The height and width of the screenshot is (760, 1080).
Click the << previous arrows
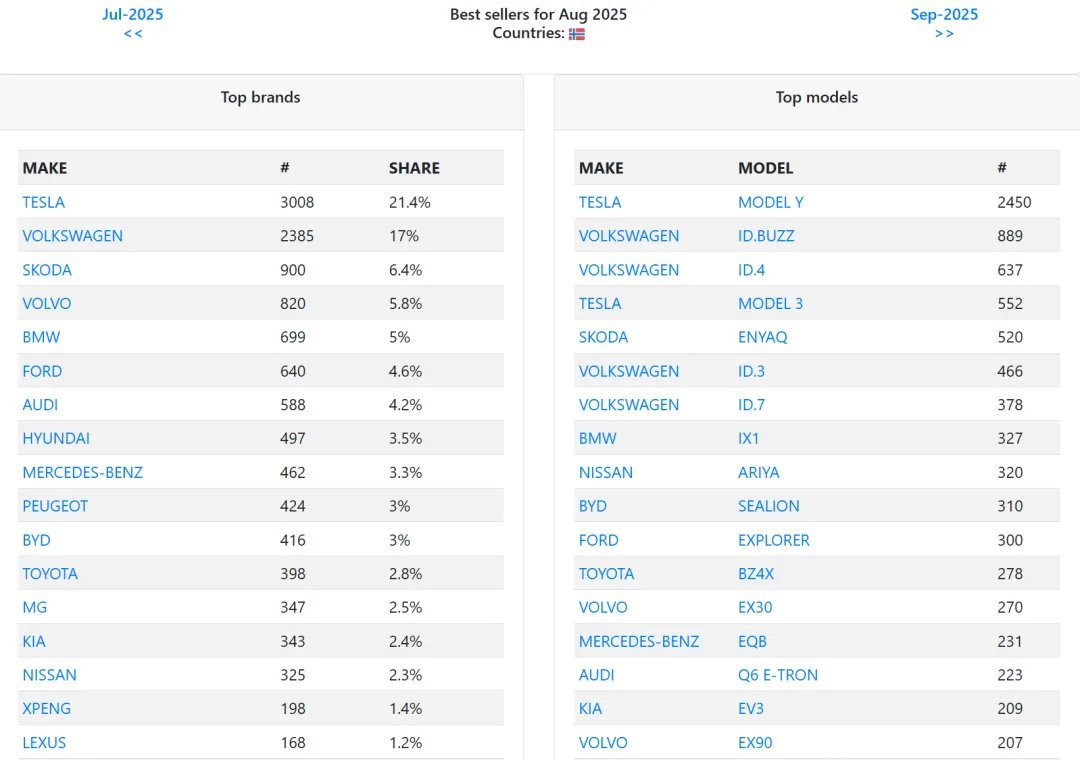tap(133, 34)
